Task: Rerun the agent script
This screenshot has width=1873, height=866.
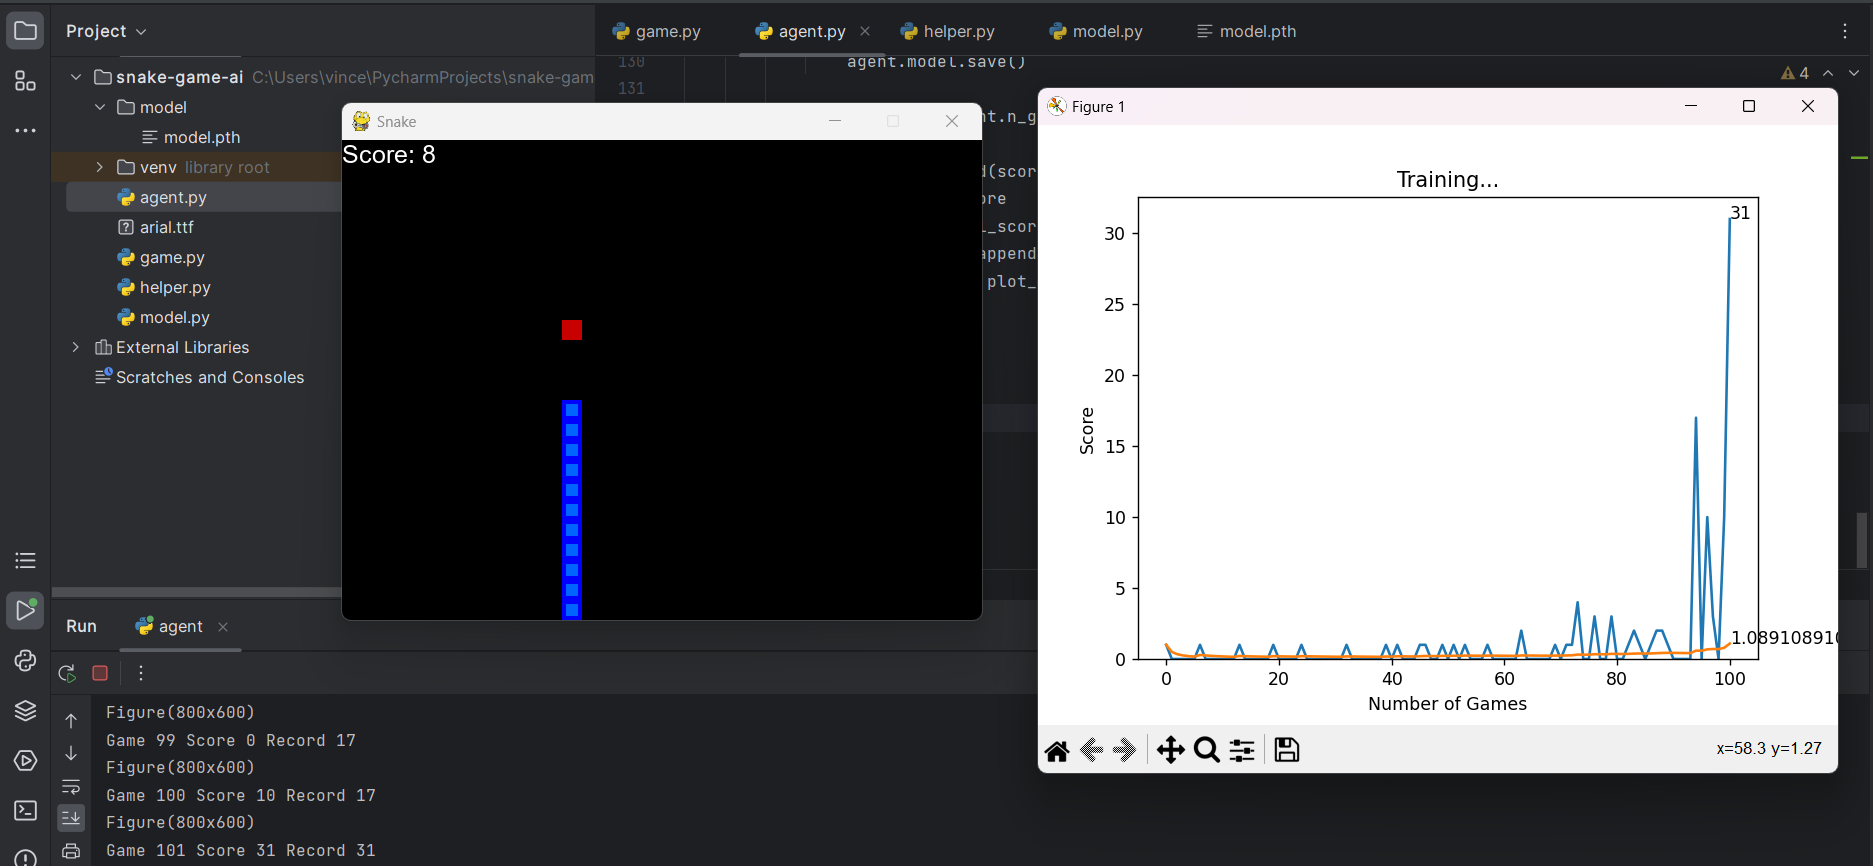Action: click(x=67, y=673)
